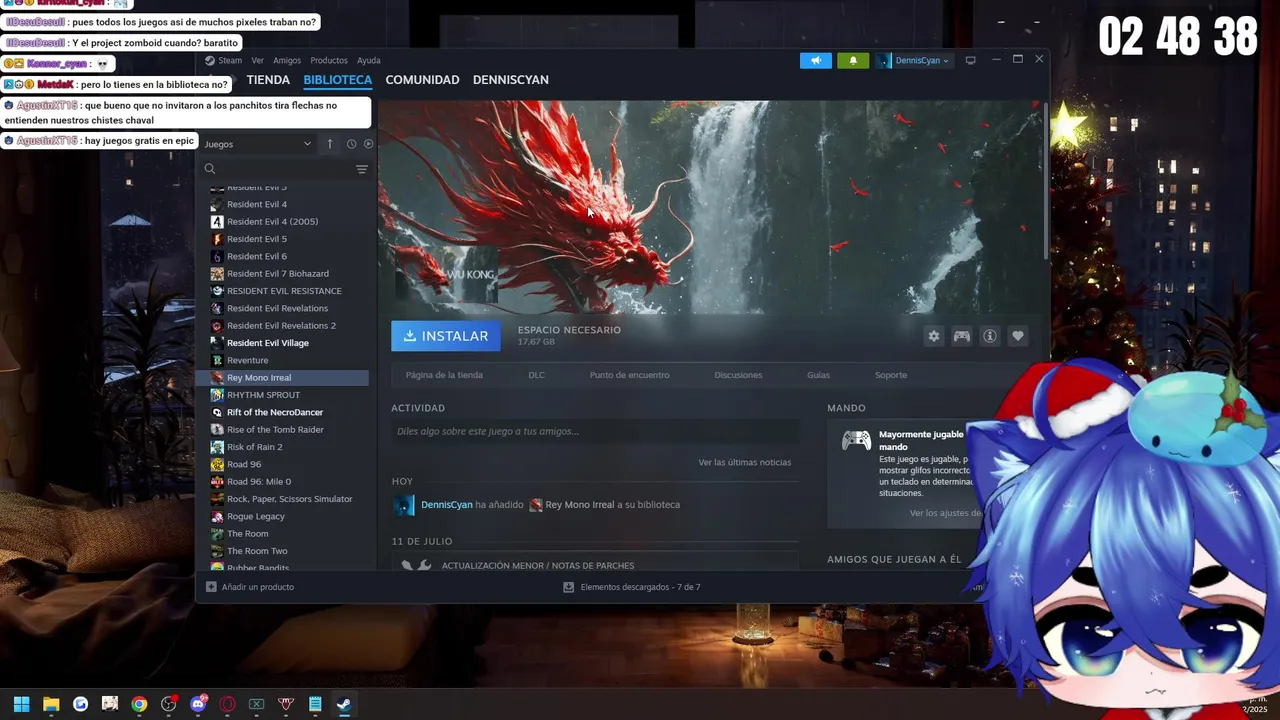Image resolution: width=1280 pixels, height=720 pixels.
Task: Open the Amigos menu
Action: 287,61
